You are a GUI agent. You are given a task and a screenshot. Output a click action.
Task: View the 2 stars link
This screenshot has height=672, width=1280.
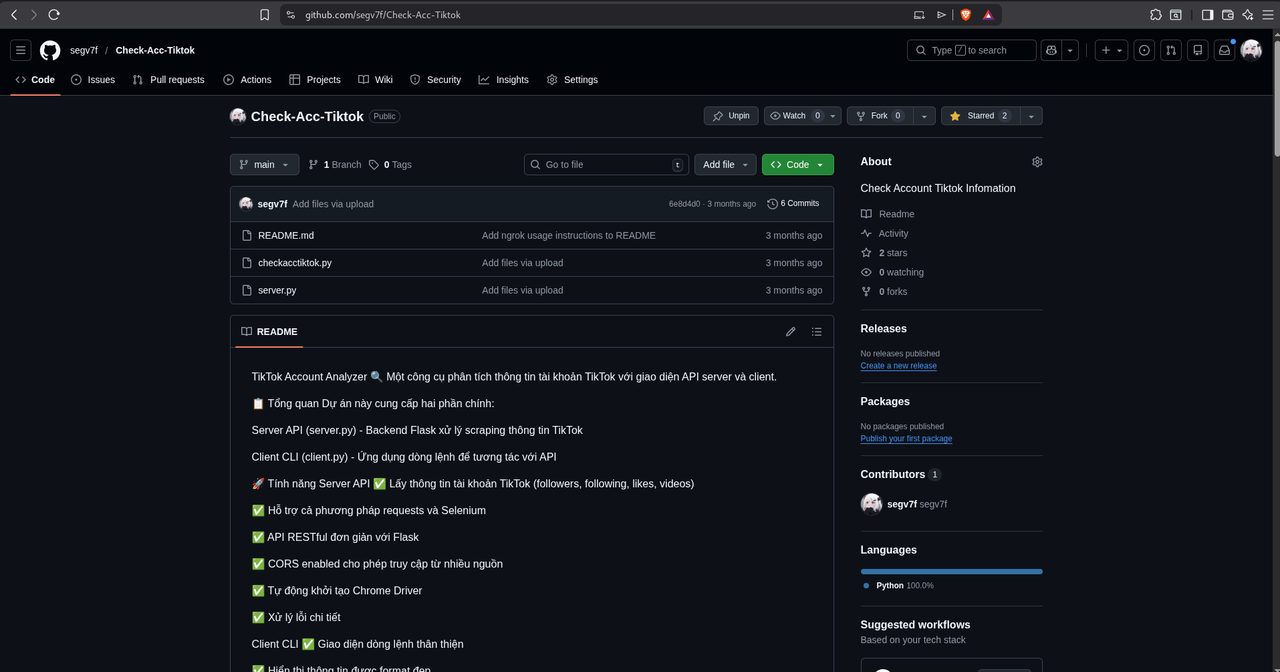pyautogui.click(x=884, y=253)
